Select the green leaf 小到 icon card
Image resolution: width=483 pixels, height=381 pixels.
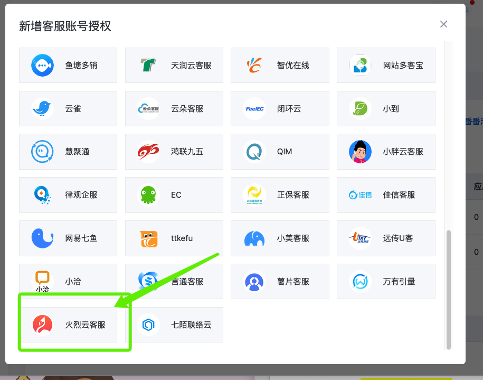[x=386, y=108]
